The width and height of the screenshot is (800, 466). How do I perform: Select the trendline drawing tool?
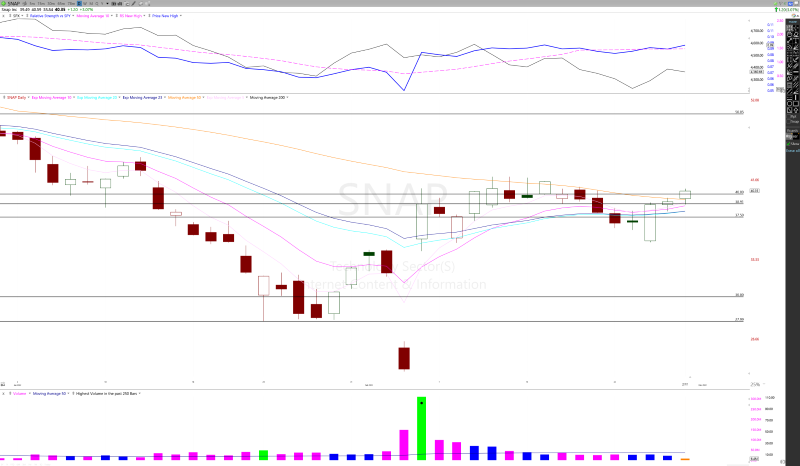790,41
